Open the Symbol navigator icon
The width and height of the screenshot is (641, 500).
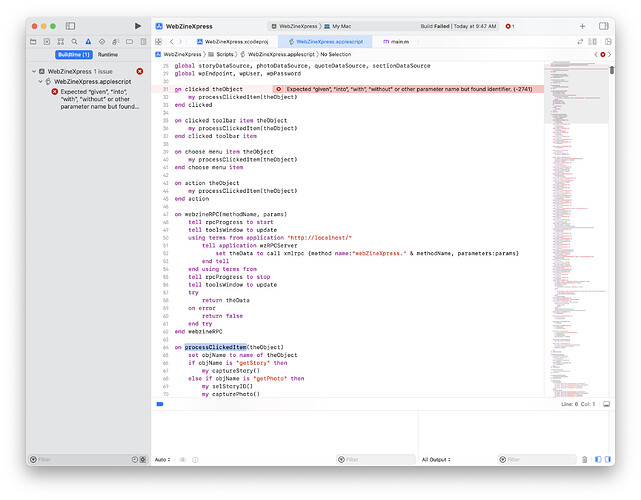tap(61, 42)
